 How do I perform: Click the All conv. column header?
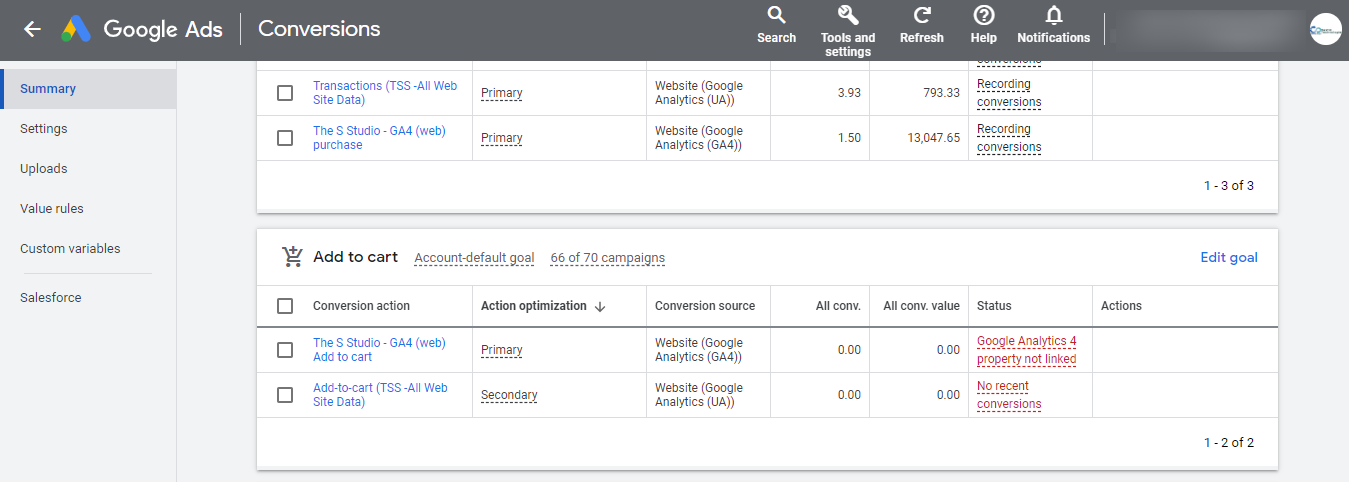(838, 306)
